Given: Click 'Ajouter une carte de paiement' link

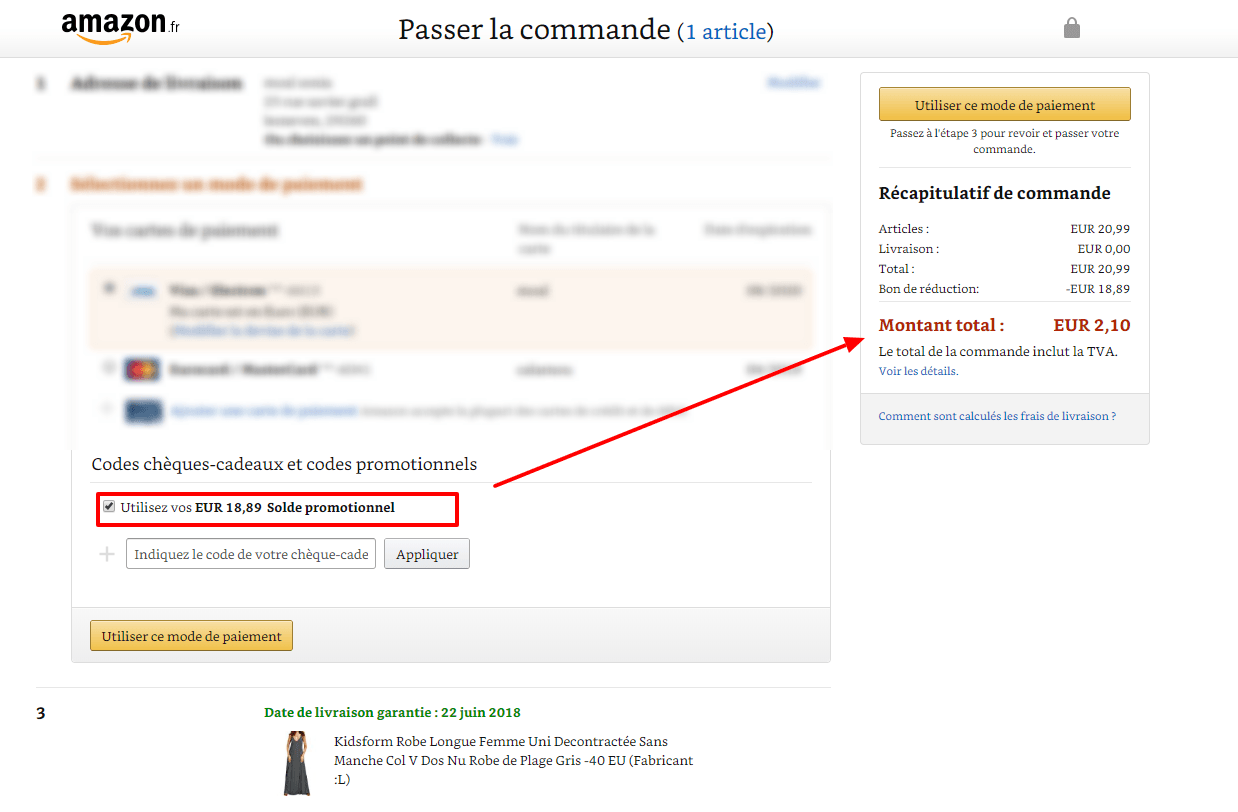Looking at the screenshot, I should tap(264, 410).
